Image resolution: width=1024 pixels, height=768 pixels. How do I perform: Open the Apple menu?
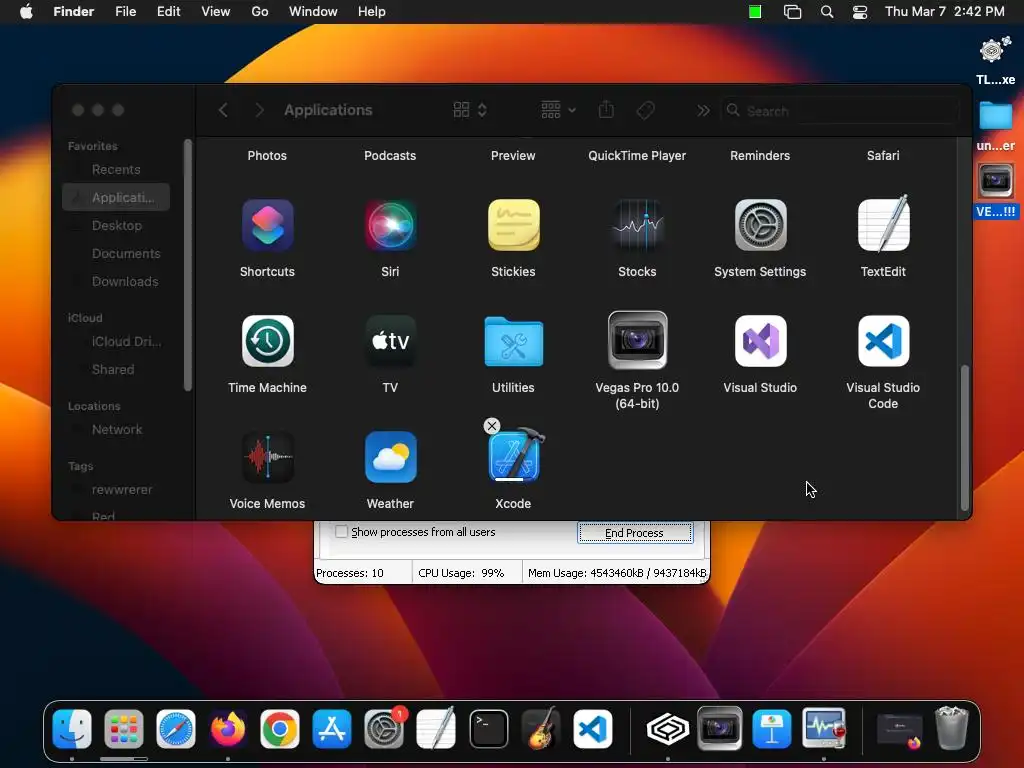(26, 12)
